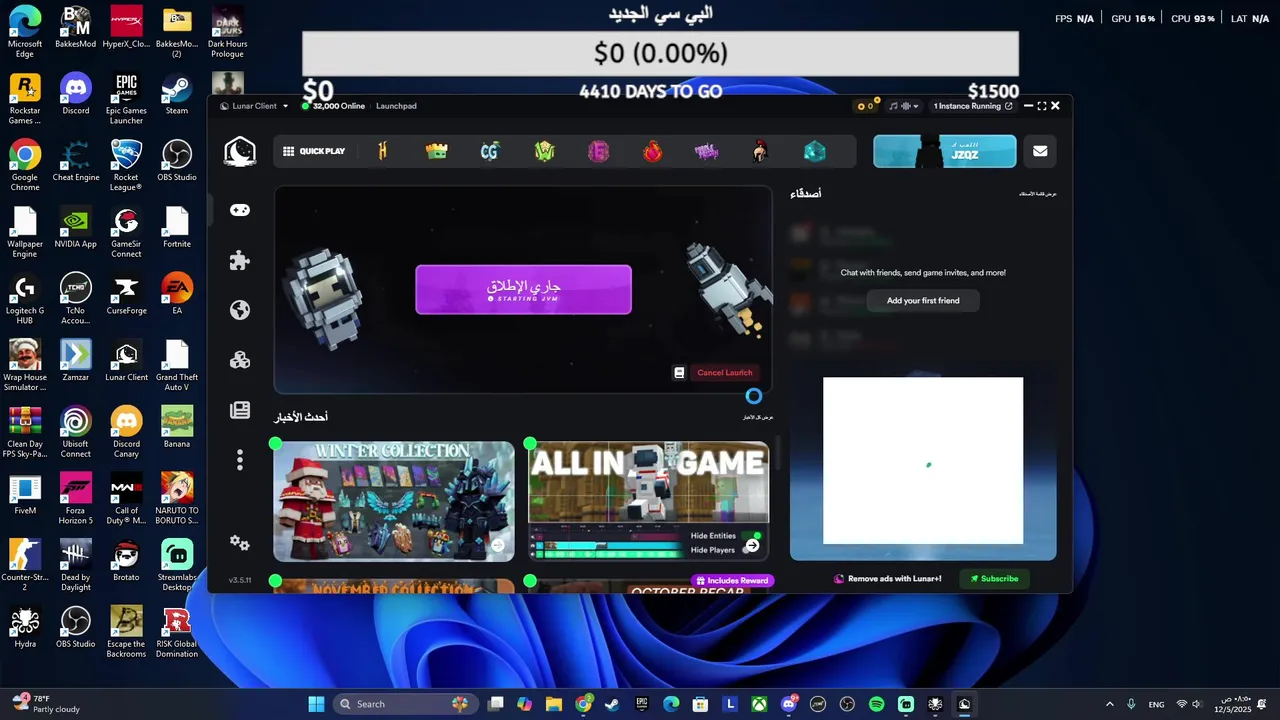
Task: Click the Windows Start button
Action: 316,704
